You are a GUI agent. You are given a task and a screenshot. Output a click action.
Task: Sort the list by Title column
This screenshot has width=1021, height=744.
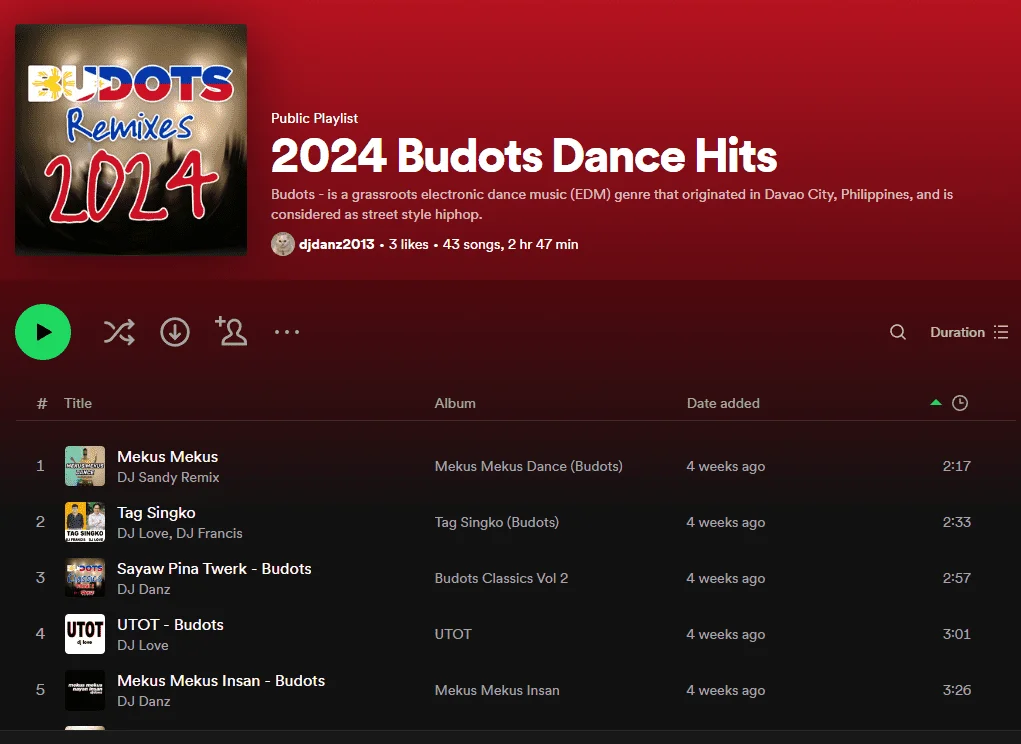77,403
